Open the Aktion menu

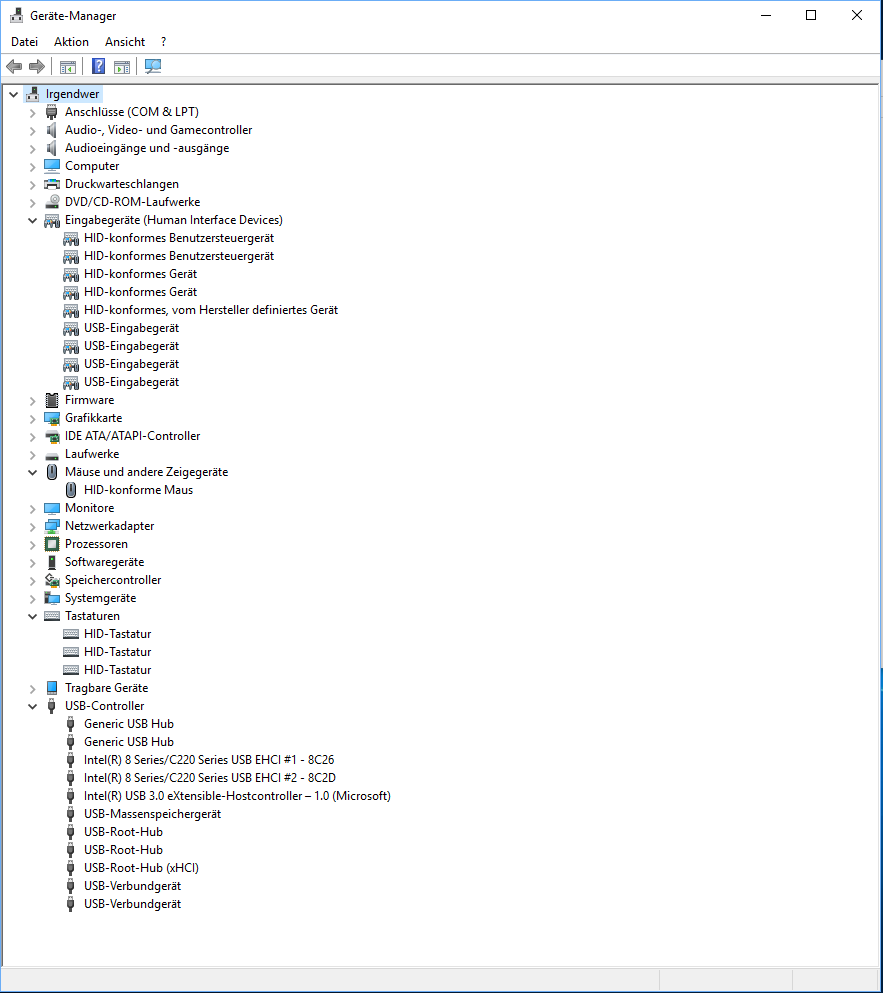[71, 42]
